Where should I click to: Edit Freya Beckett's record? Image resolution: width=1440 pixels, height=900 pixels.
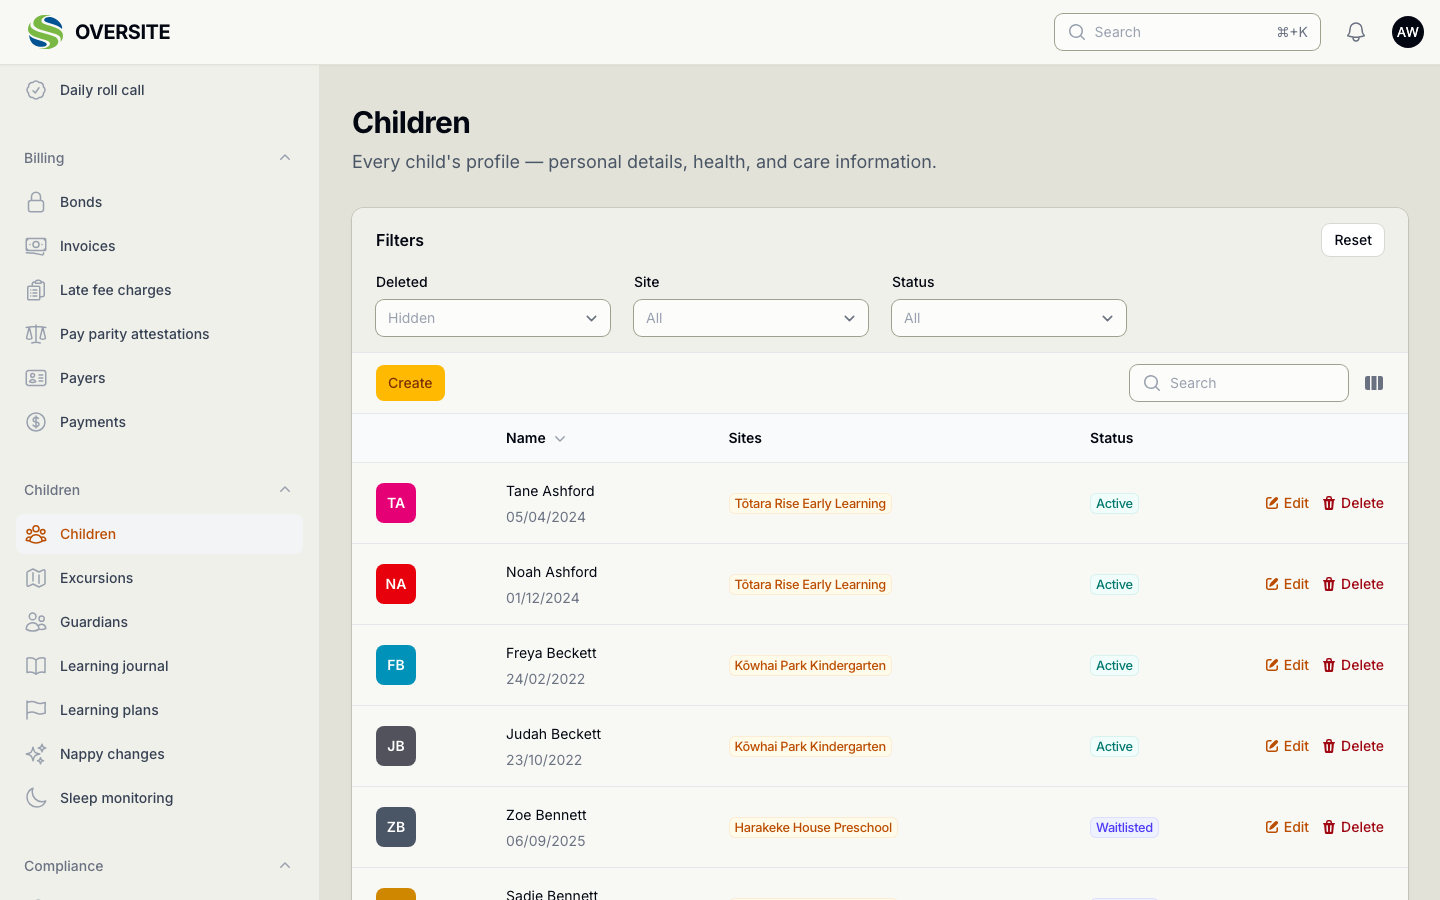pyautogui.click(x=1287, y=665)
